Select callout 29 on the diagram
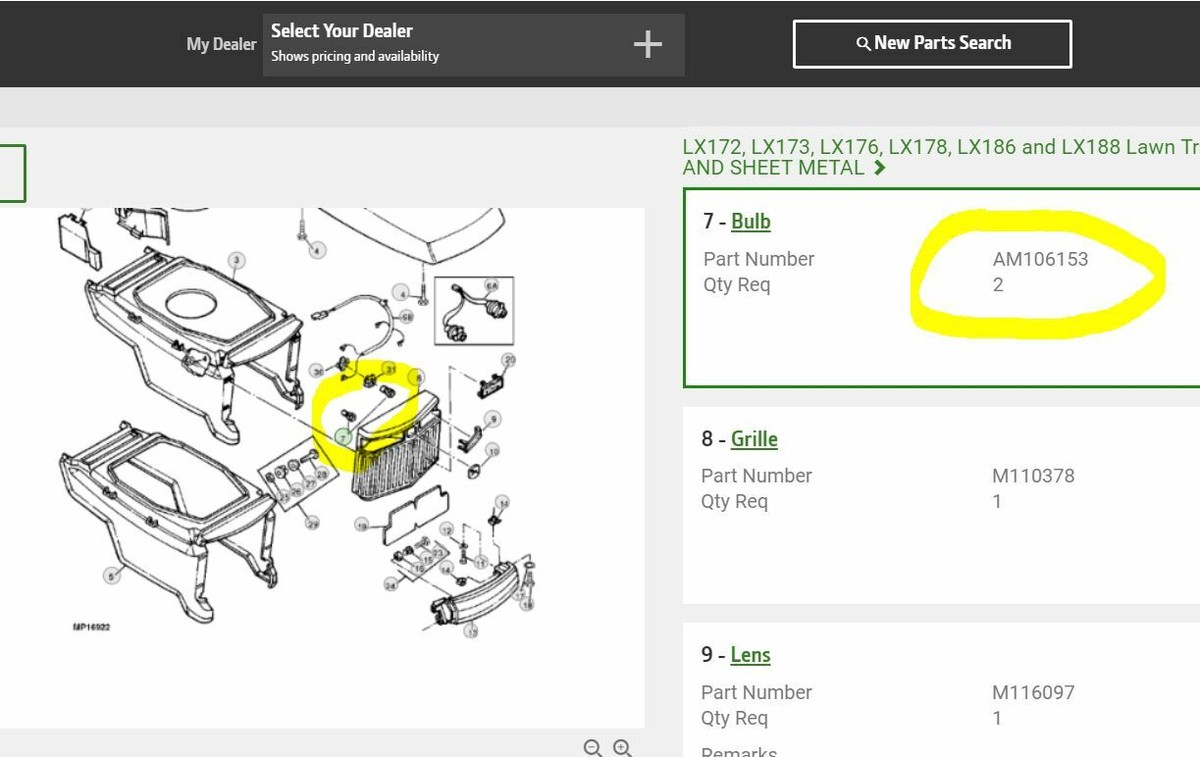Screen dimensions: 1200x757 coord(312,523)
